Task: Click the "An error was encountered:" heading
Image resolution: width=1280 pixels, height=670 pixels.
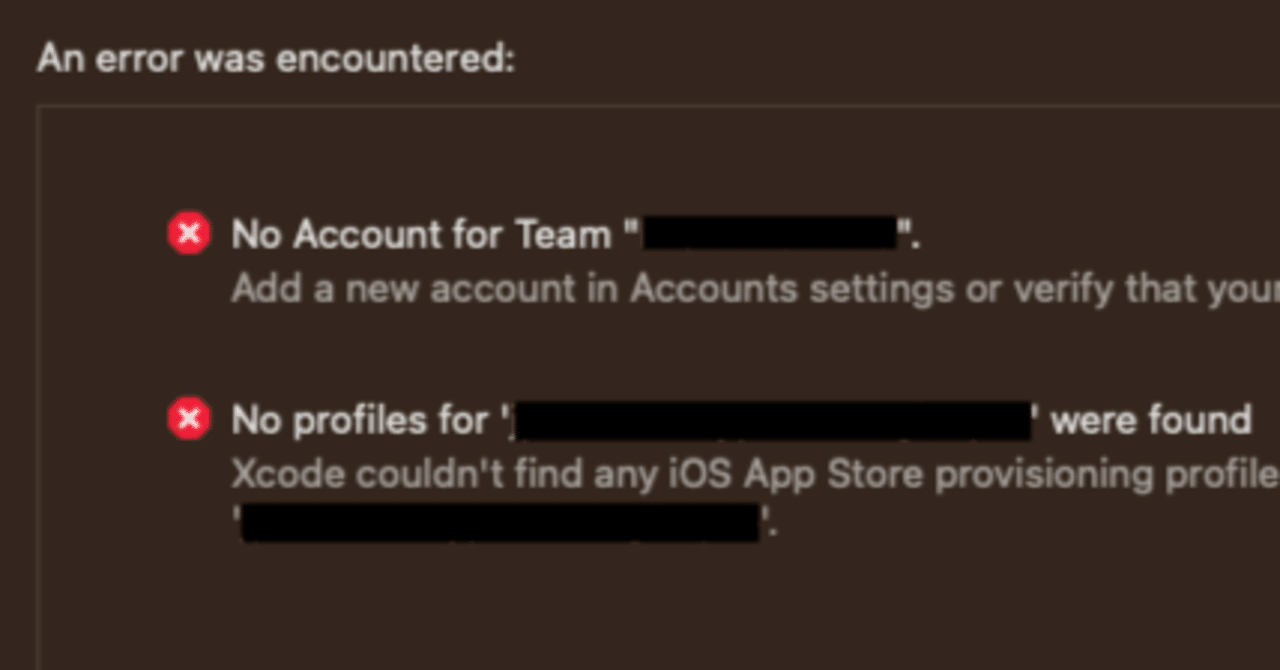Action: point(276,59)
